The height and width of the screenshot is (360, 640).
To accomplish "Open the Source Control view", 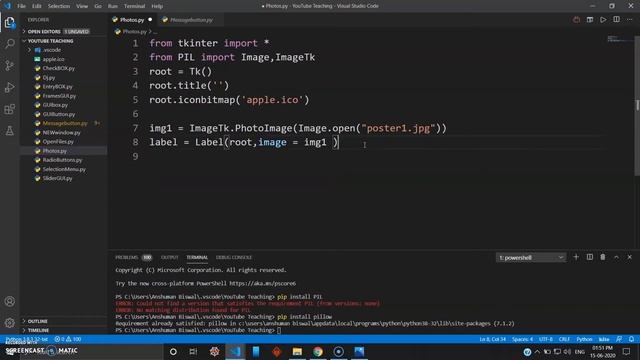I will (x=9, y=65).
